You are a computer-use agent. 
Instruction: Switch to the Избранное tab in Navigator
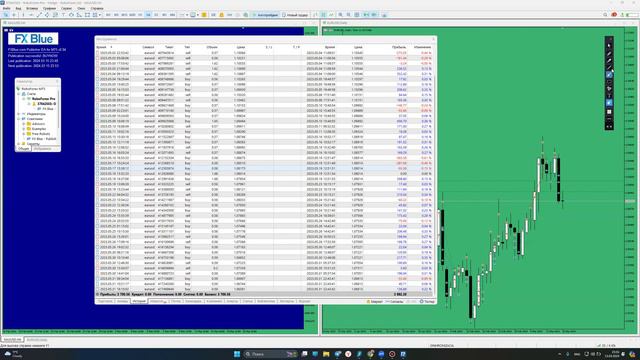click(x=42, y=149)
